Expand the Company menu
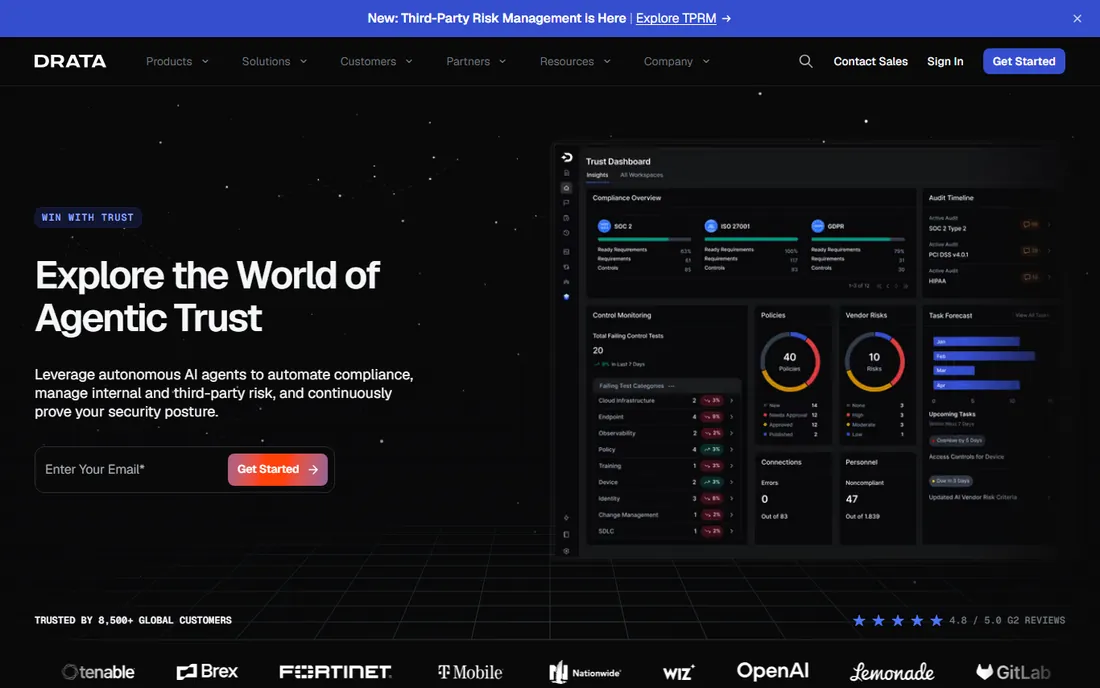Screen dimensions: 1100x688 pyautogui.click(x=676, y=62)
